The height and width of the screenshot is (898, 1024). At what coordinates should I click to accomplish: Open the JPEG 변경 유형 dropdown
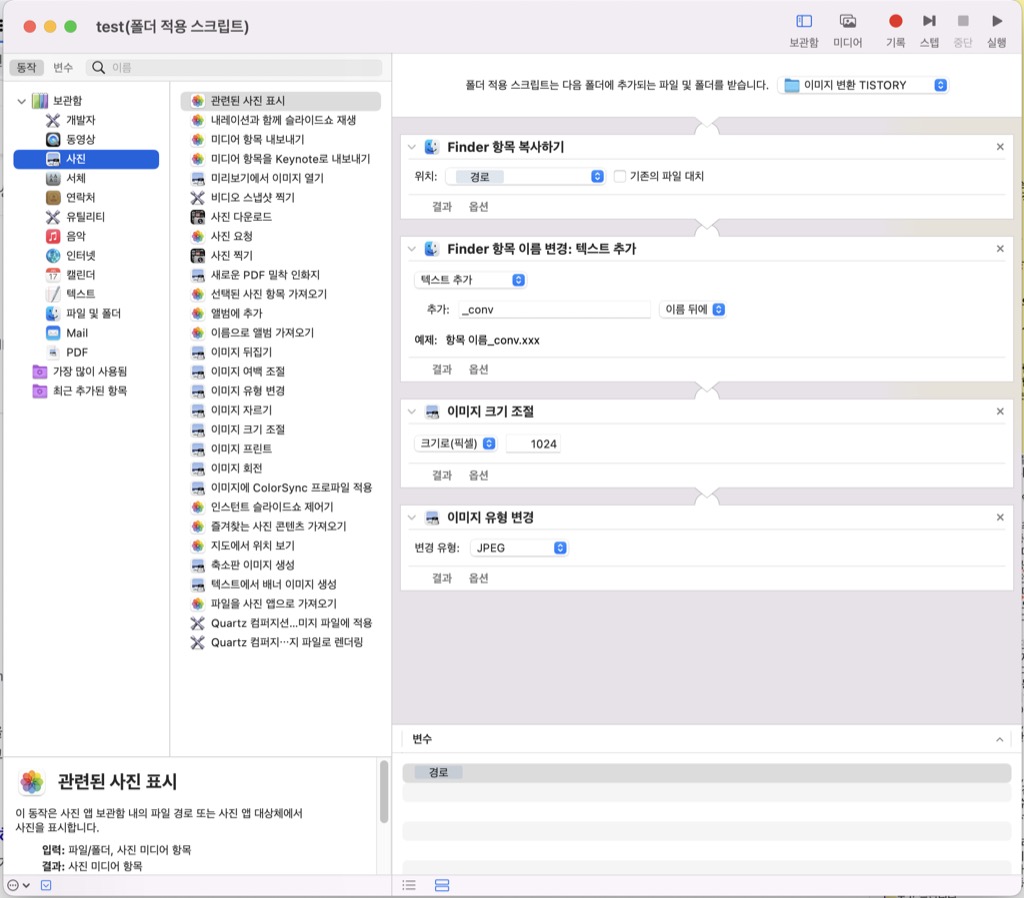(519, 547)
